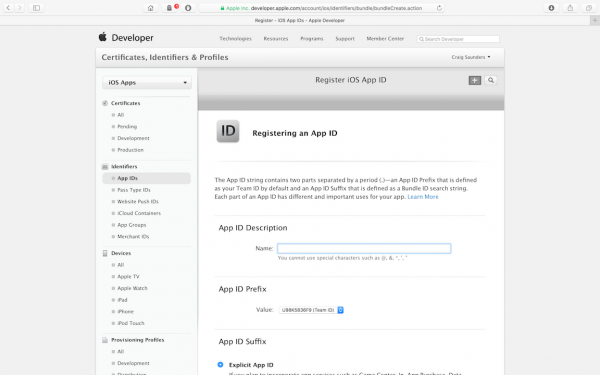Click the Identifiers section icon
The height and width of the screenshot is (375, 600).
point(105,166)
